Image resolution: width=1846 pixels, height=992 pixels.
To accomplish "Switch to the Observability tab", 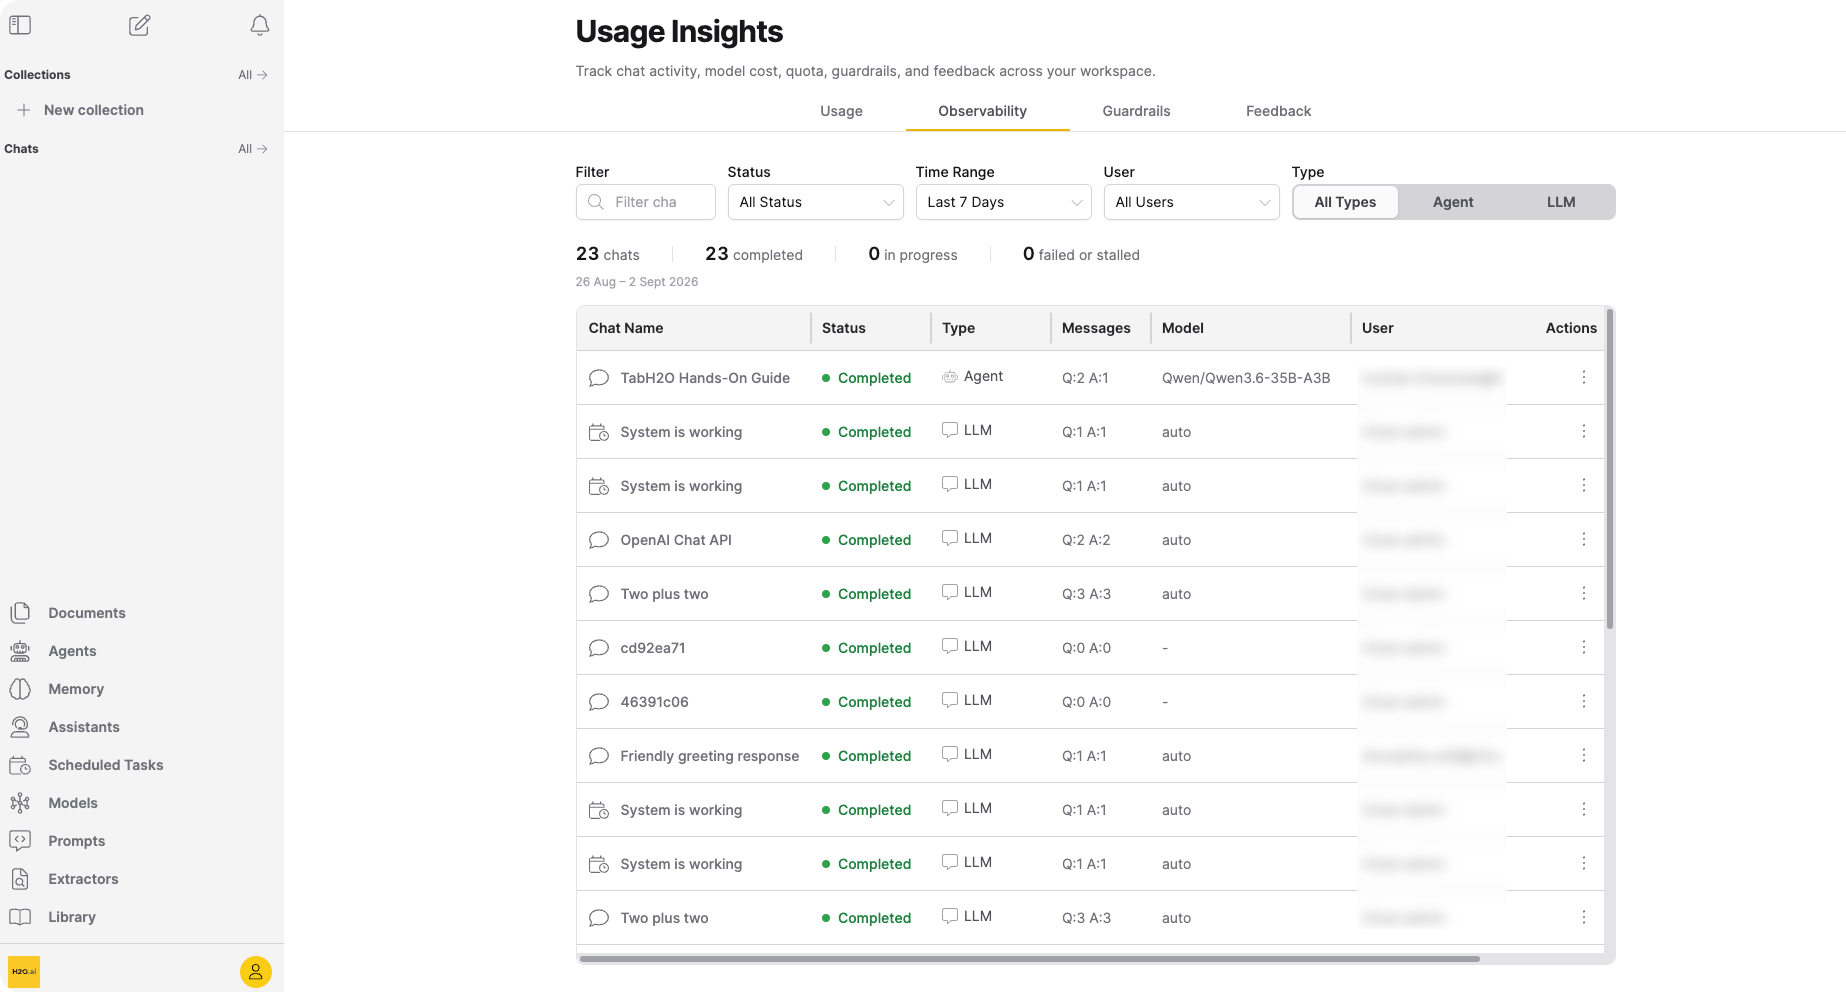I will tap(982, 111).
